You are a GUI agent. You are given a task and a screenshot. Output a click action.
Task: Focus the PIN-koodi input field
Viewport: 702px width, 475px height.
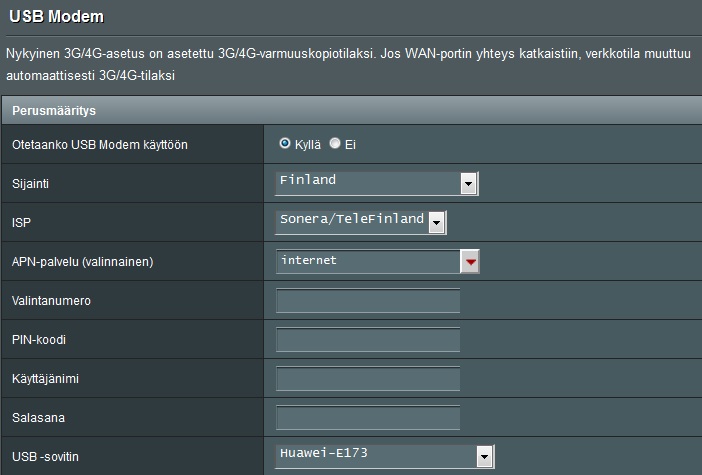(x=367, y=340)
